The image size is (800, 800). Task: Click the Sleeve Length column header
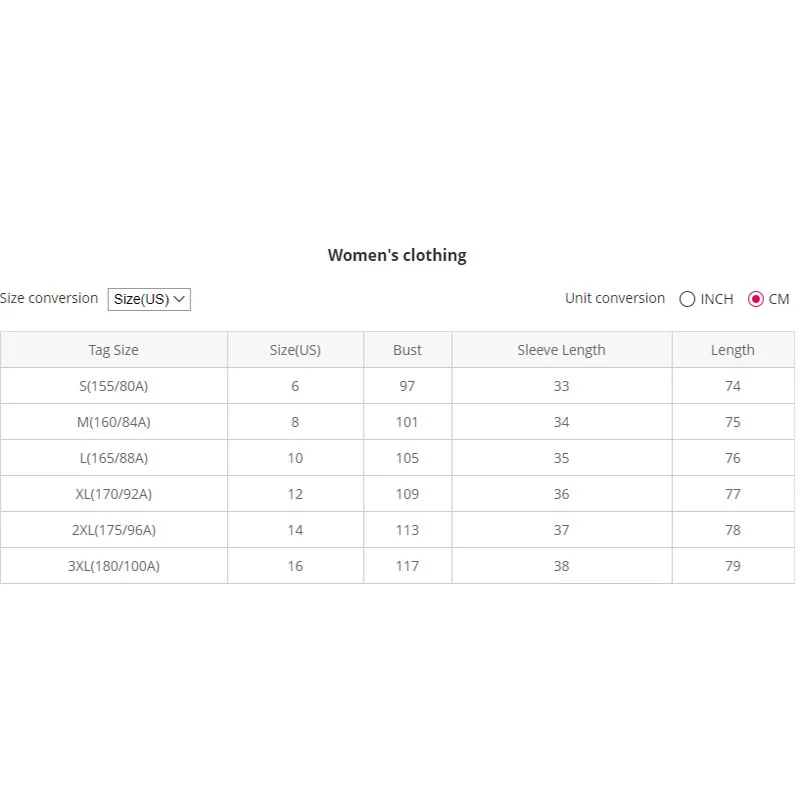pos(561,350)
